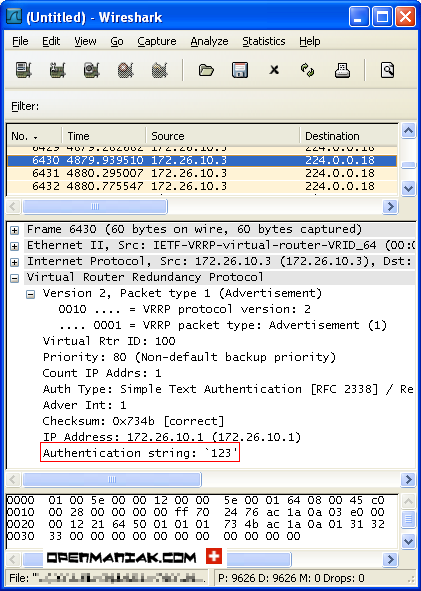The width and height of the screenshot is (421, 591).
Task: Sort packets by Time column
Action: pos(104,136)
